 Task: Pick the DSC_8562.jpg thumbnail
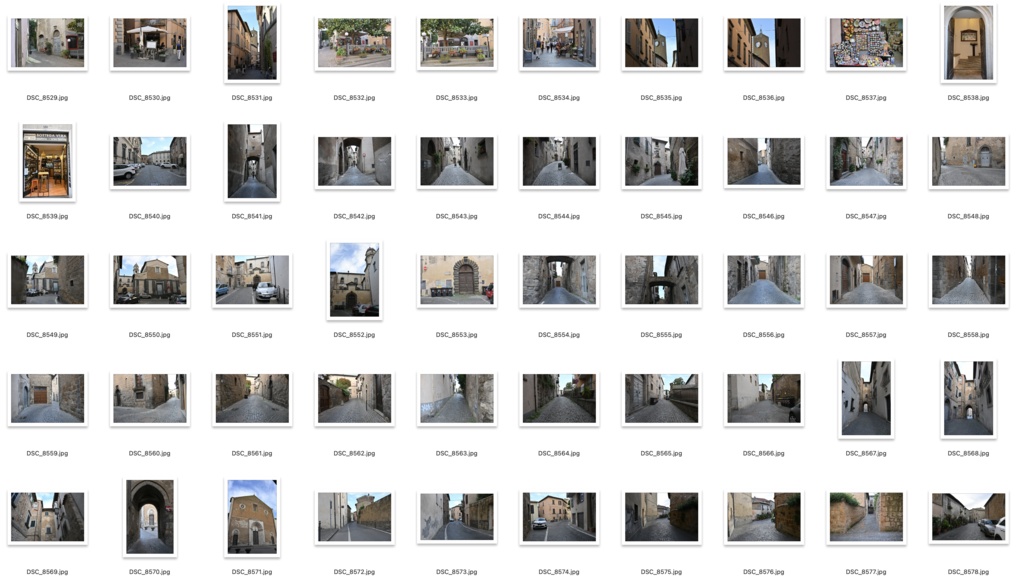coord(355,398)
